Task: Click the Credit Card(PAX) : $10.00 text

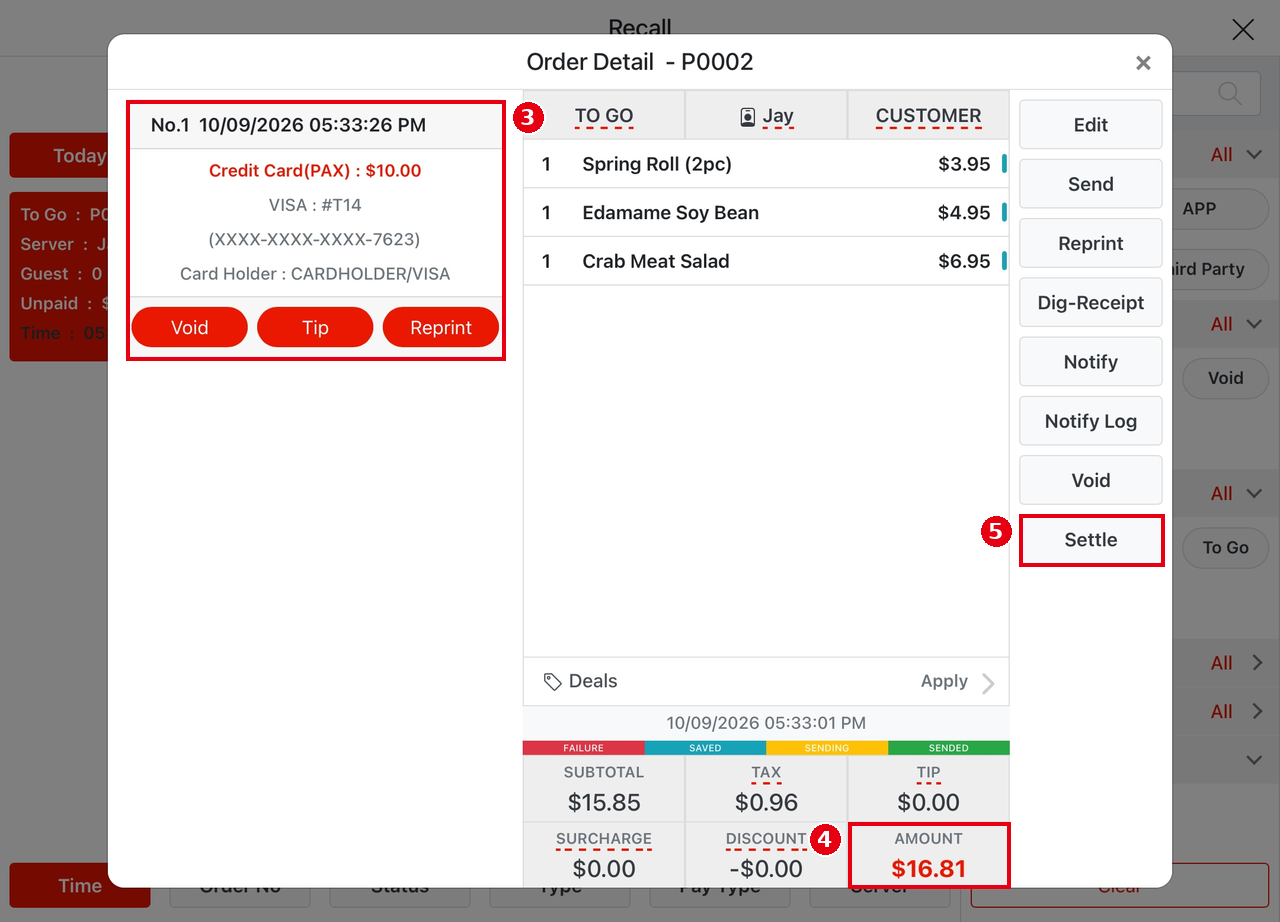Action: (x=315, y=171)
